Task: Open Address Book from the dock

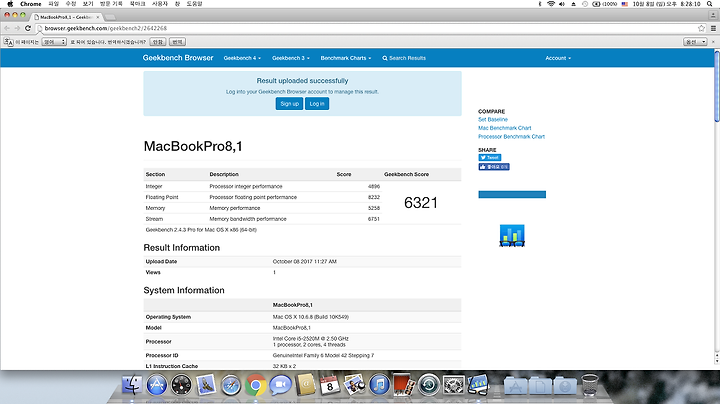Action: pos(305,385)
